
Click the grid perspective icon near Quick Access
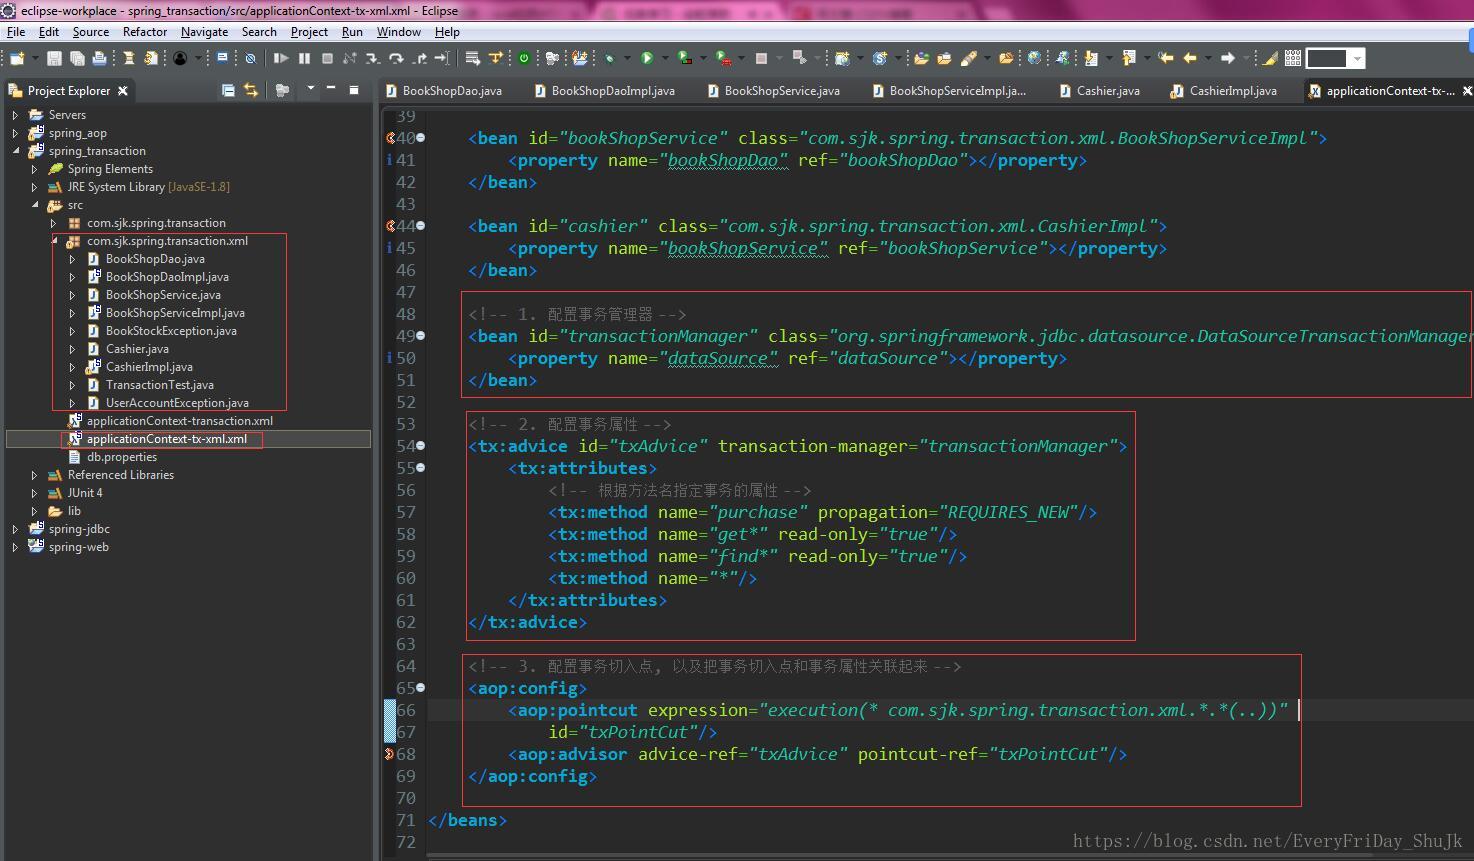(x=1293, y=58)
